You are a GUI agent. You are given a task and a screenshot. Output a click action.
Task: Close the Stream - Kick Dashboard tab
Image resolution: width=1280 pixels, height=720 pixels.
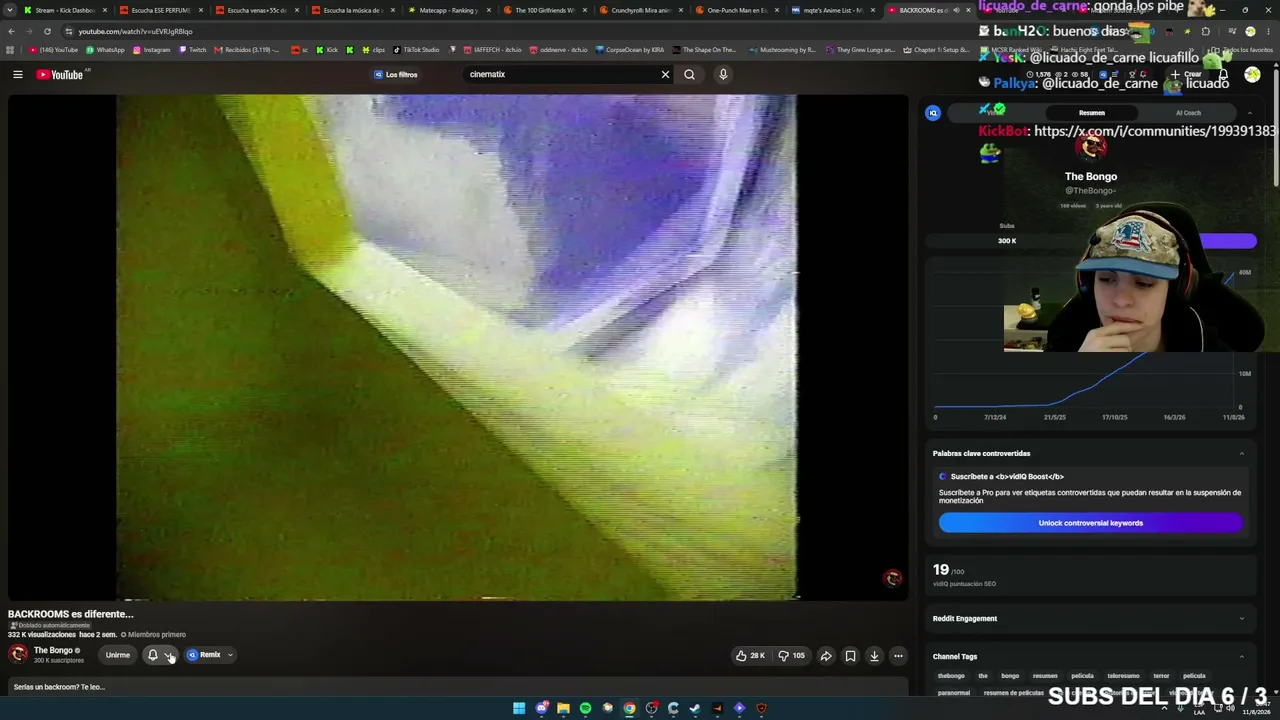pyautogui.click(x=104, y=10)
